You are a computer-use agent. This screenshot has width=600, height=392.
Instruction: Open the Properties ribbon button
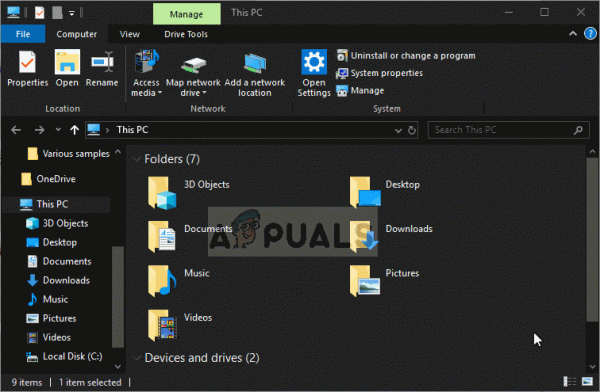point(28,69)
